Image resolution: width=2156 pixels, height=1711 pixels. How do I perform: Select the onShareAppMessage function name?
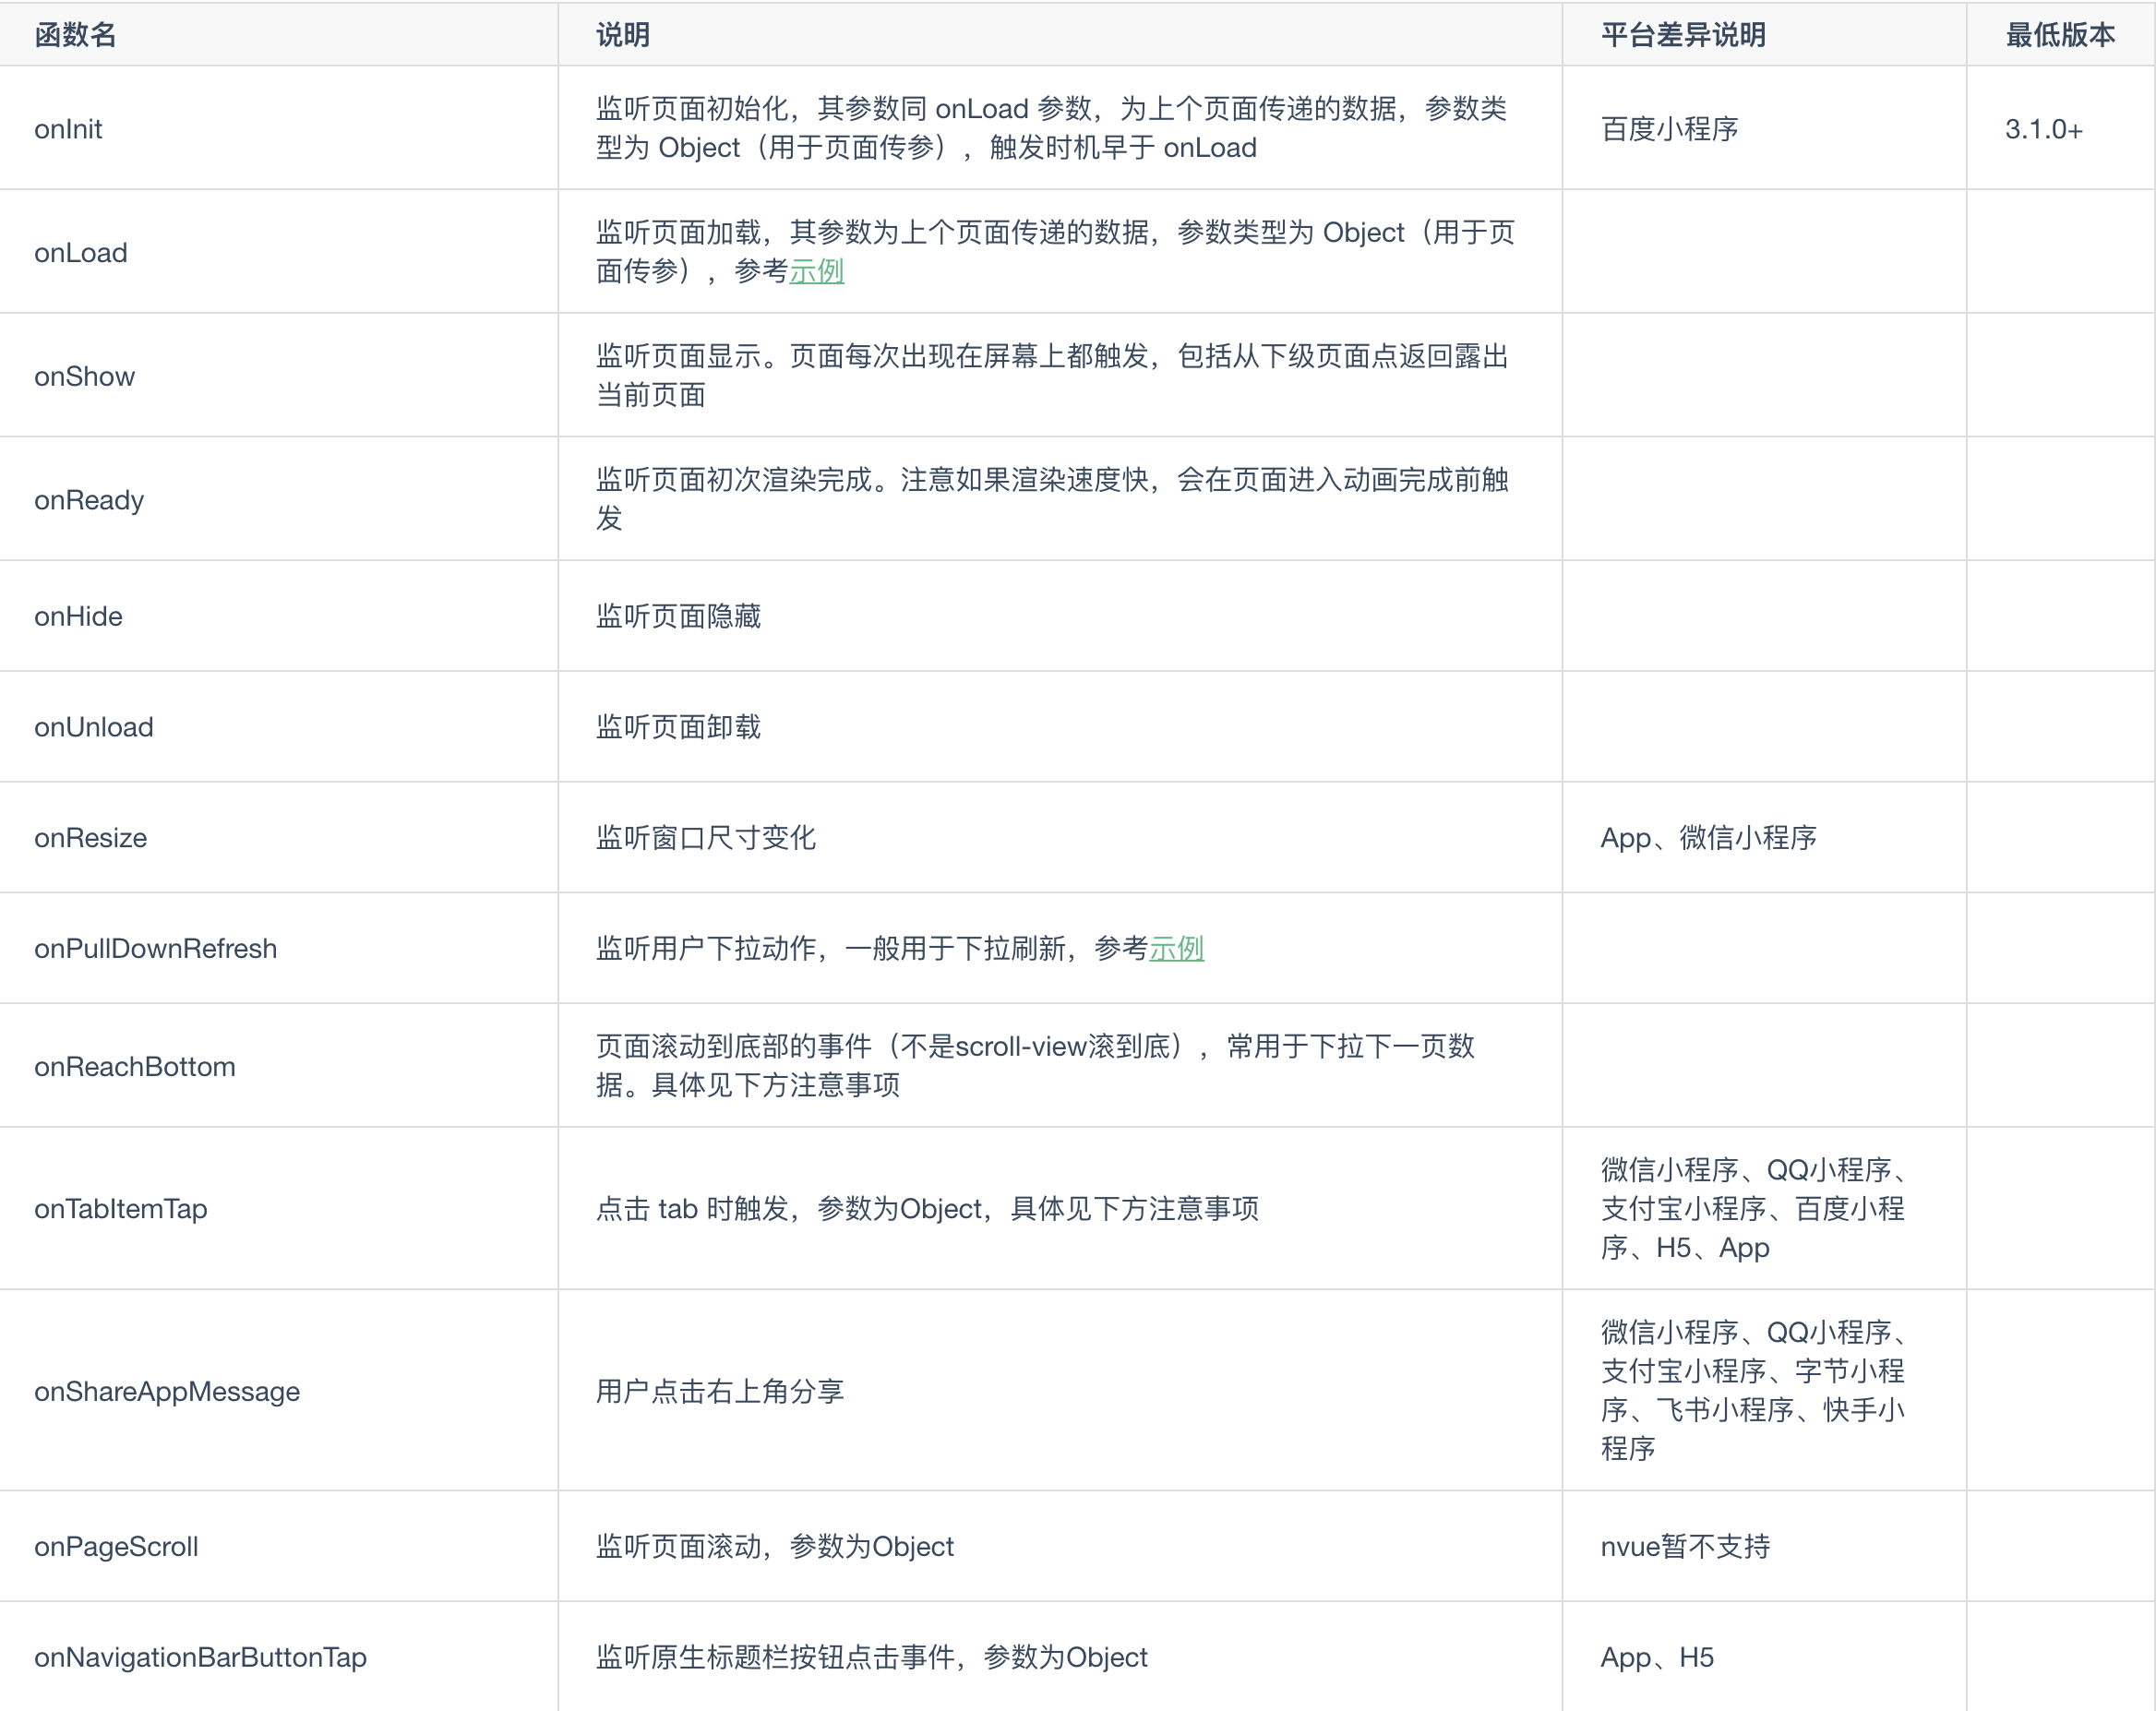tap(166, 1391)
